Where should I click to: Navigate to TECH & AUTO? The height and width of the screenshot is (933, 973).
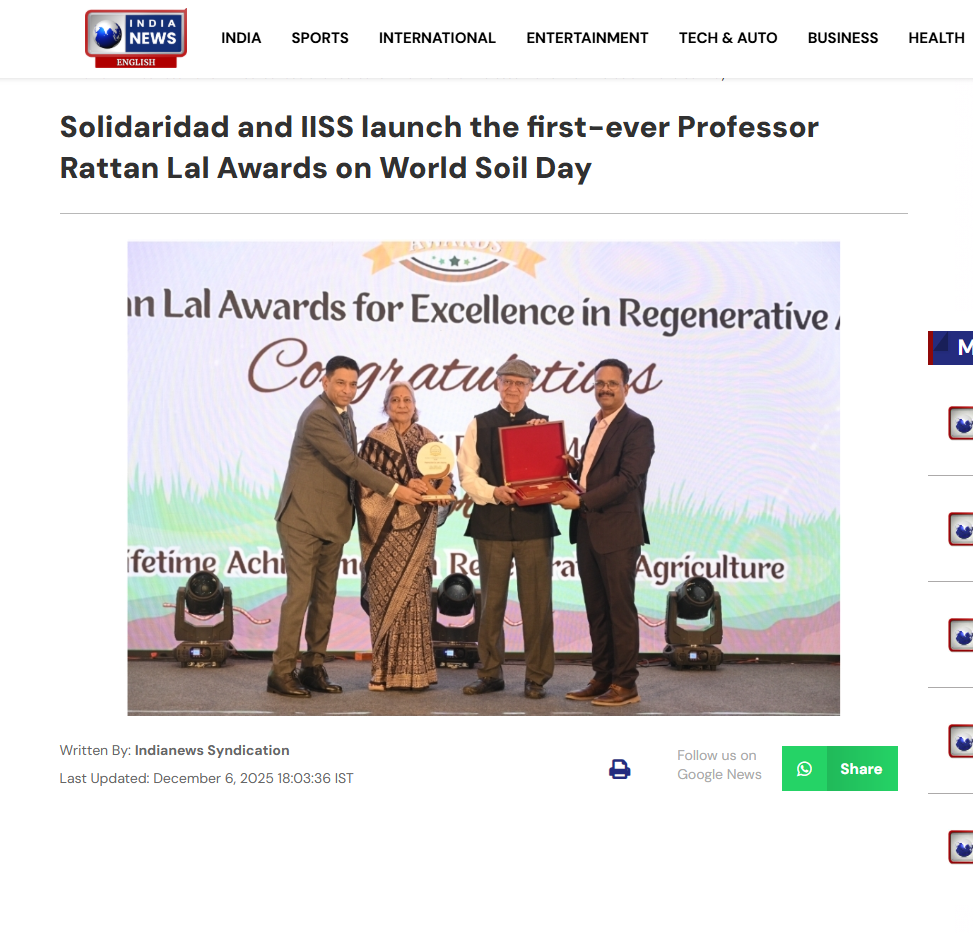pos(728,38)
